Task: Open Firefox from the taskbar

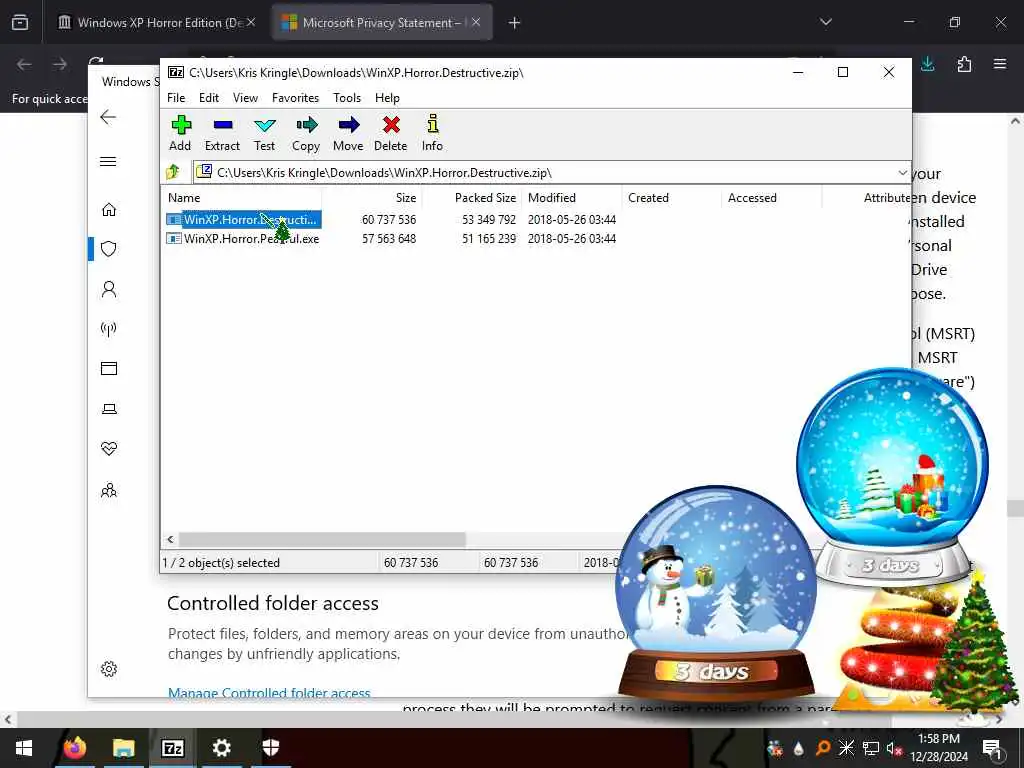Action: pos(75,748)
